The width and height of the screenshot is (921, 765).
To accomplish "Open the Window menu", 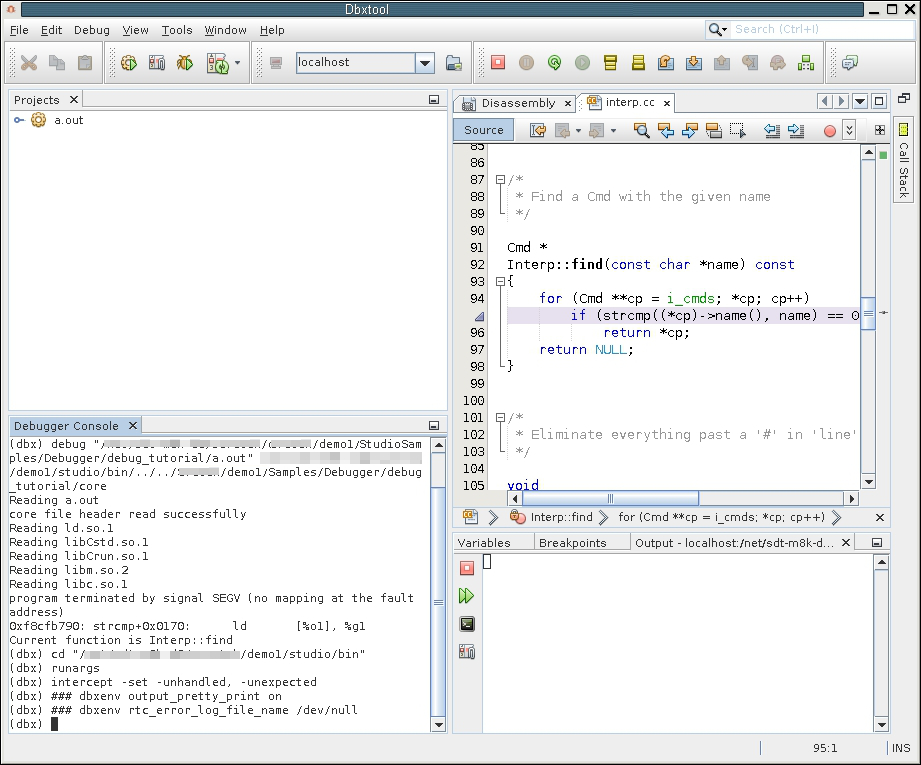I will point(226,30).
